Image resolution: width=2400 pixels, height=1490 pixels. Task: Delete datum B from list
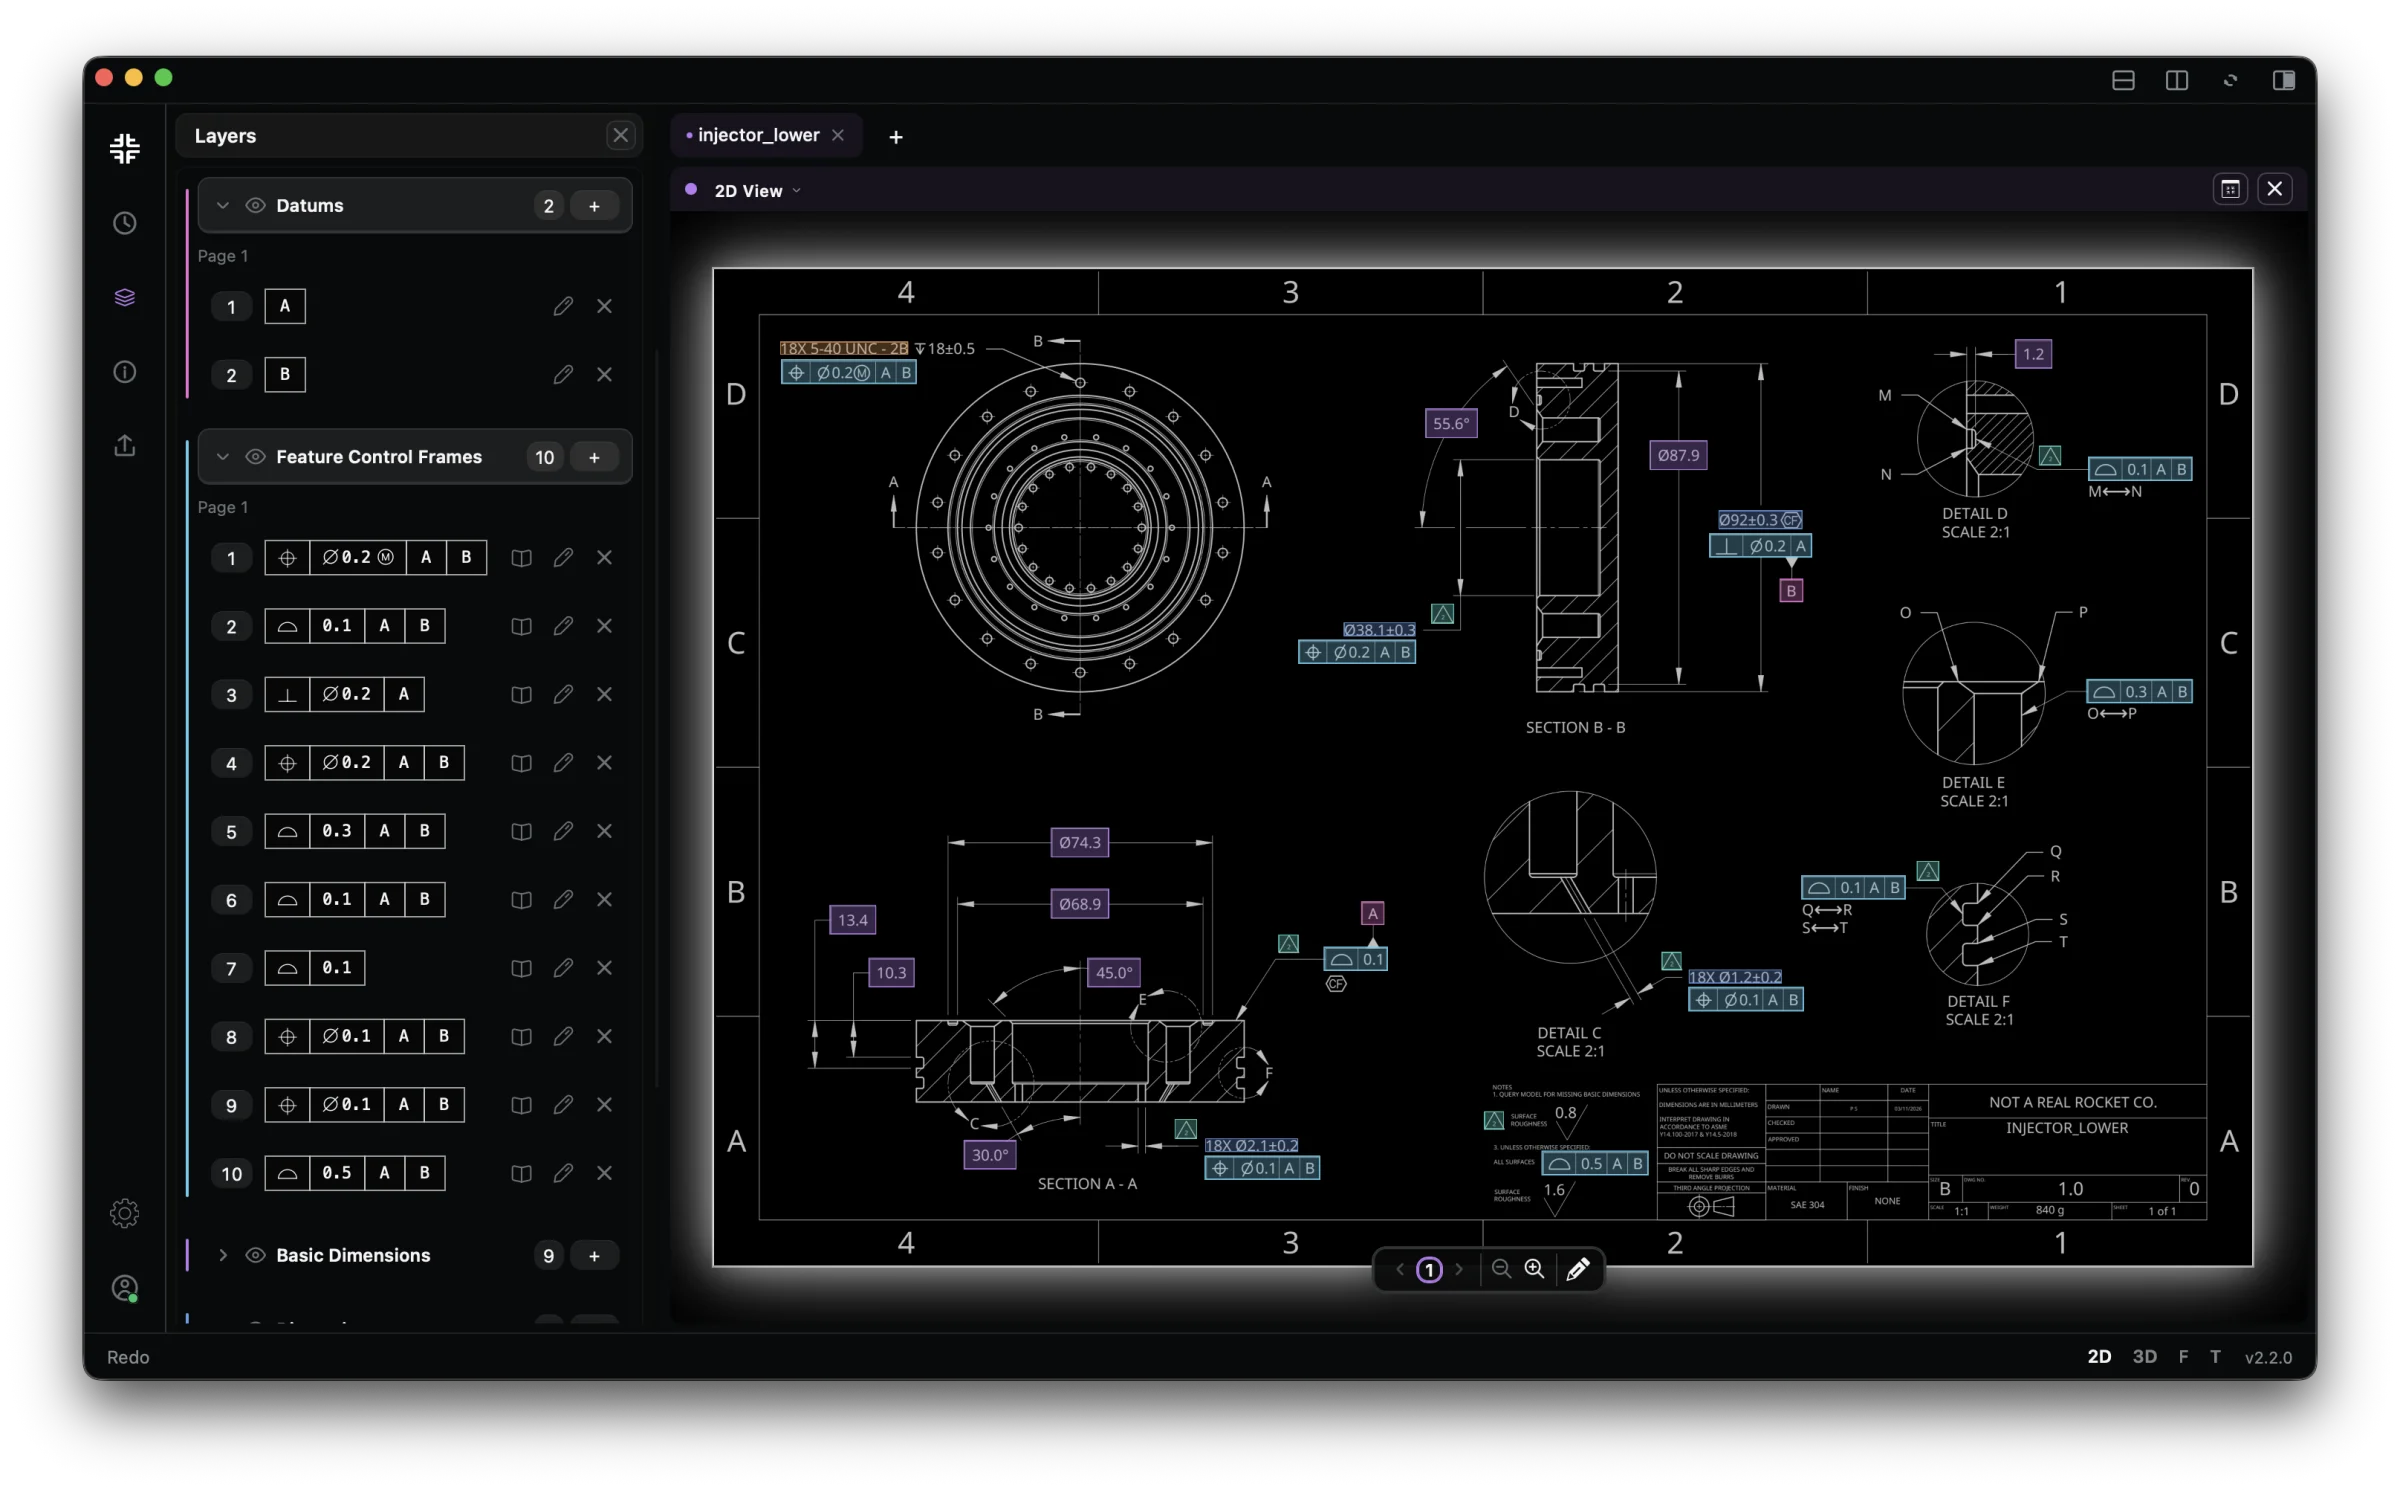pos(604,374)
